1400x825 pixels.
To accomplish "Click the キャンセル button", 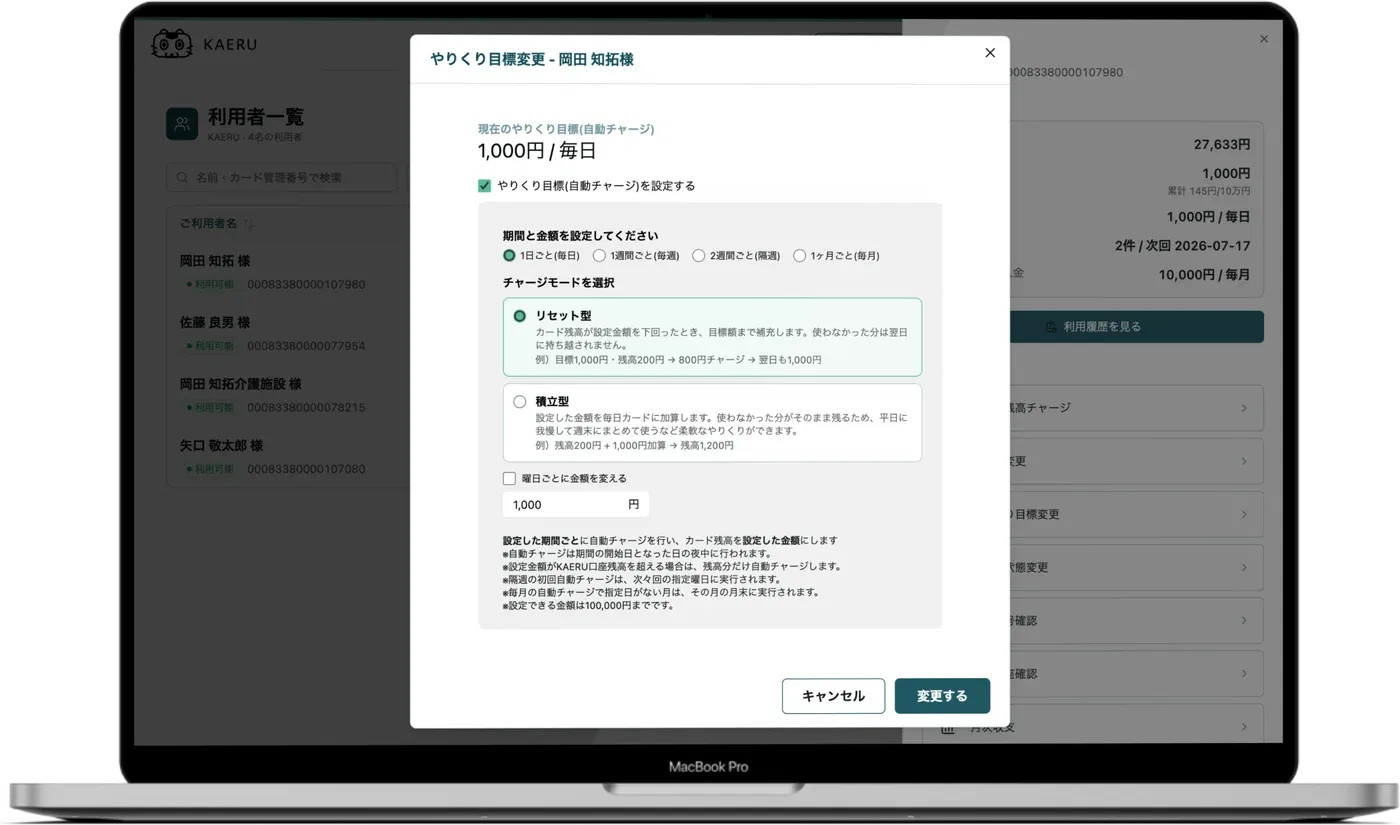I will coord(833,696).
